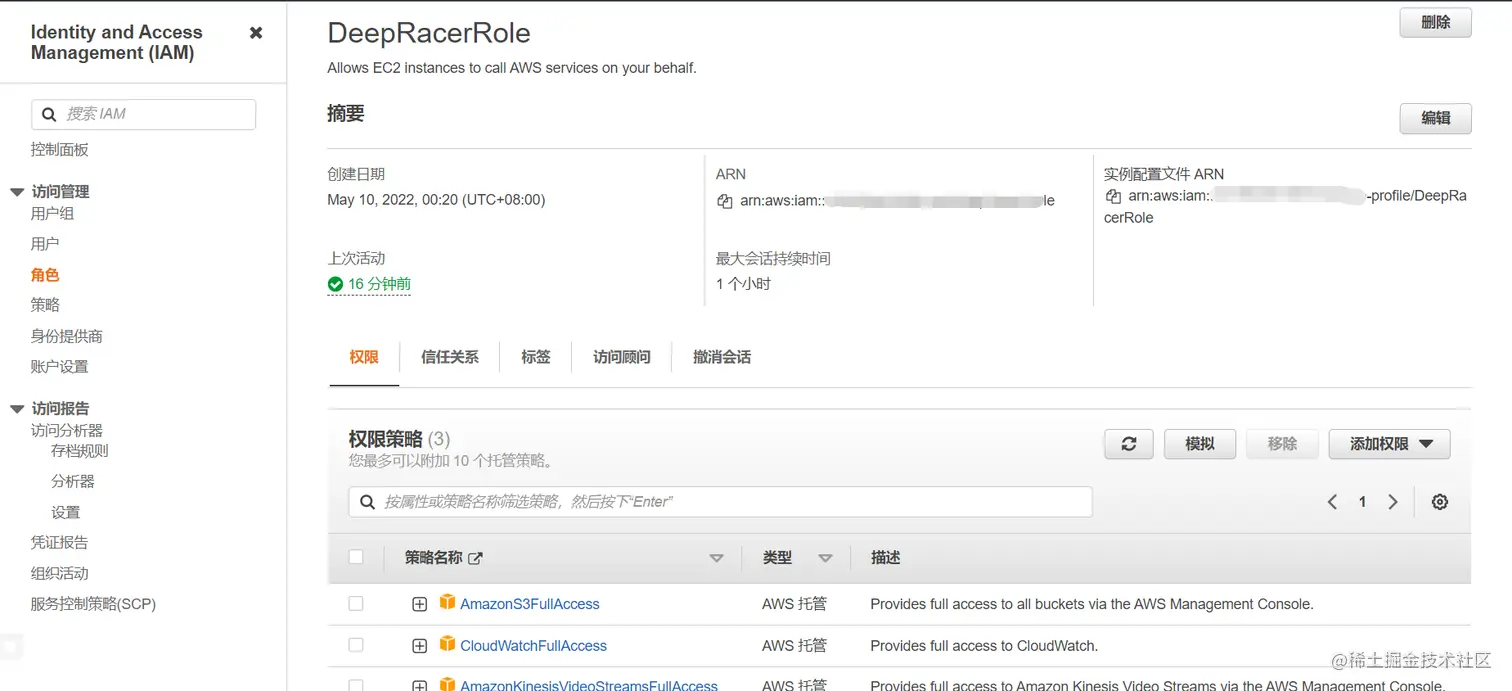The width and height of the screenshot is (1512, 691).
Task: Open 控制面板 in the sidebar
Action: tap(60, 150)
